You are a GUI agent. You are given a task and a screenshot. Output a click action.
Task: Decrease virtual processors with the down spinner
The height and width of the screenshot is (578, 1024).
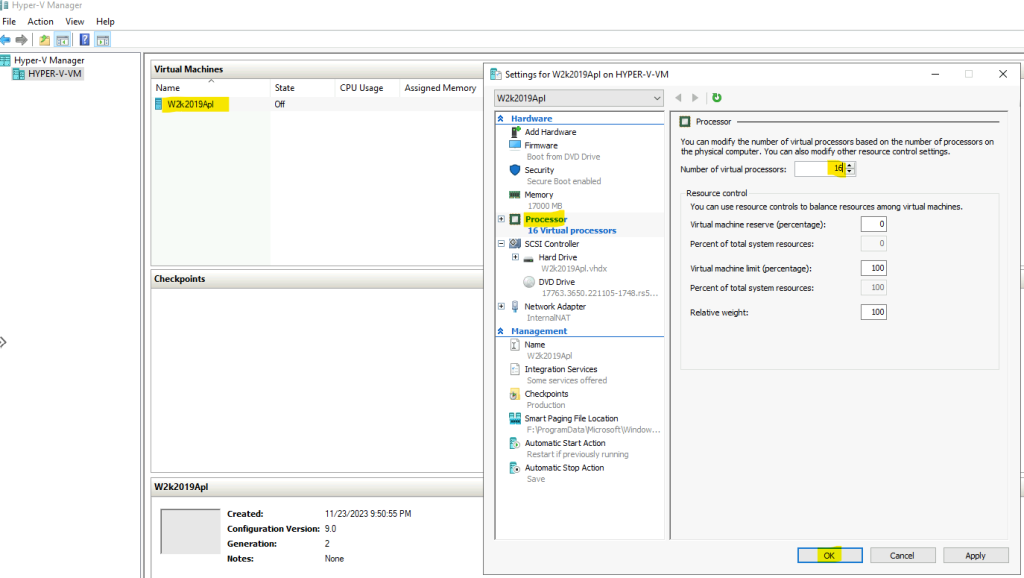point(850,172)
